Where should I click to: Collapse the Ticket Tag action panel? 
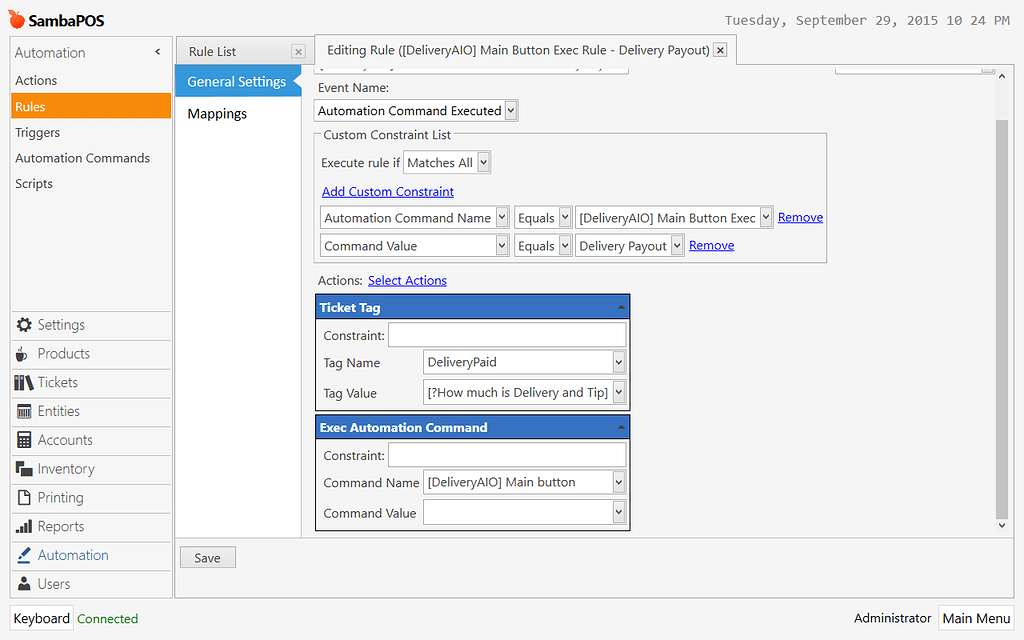coord(619,307)
